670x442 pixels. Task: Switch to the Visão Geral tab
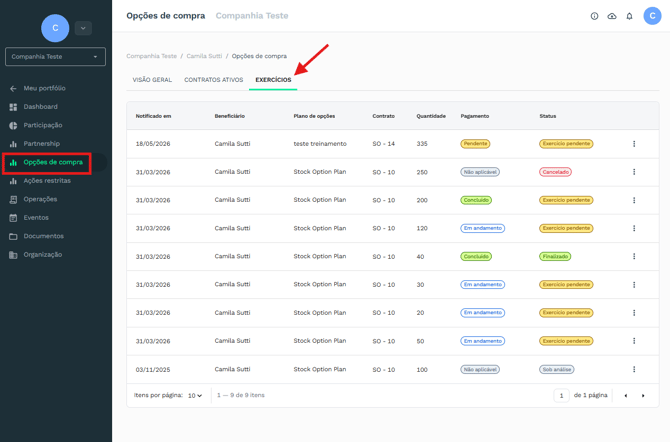[x=152, y=80]
